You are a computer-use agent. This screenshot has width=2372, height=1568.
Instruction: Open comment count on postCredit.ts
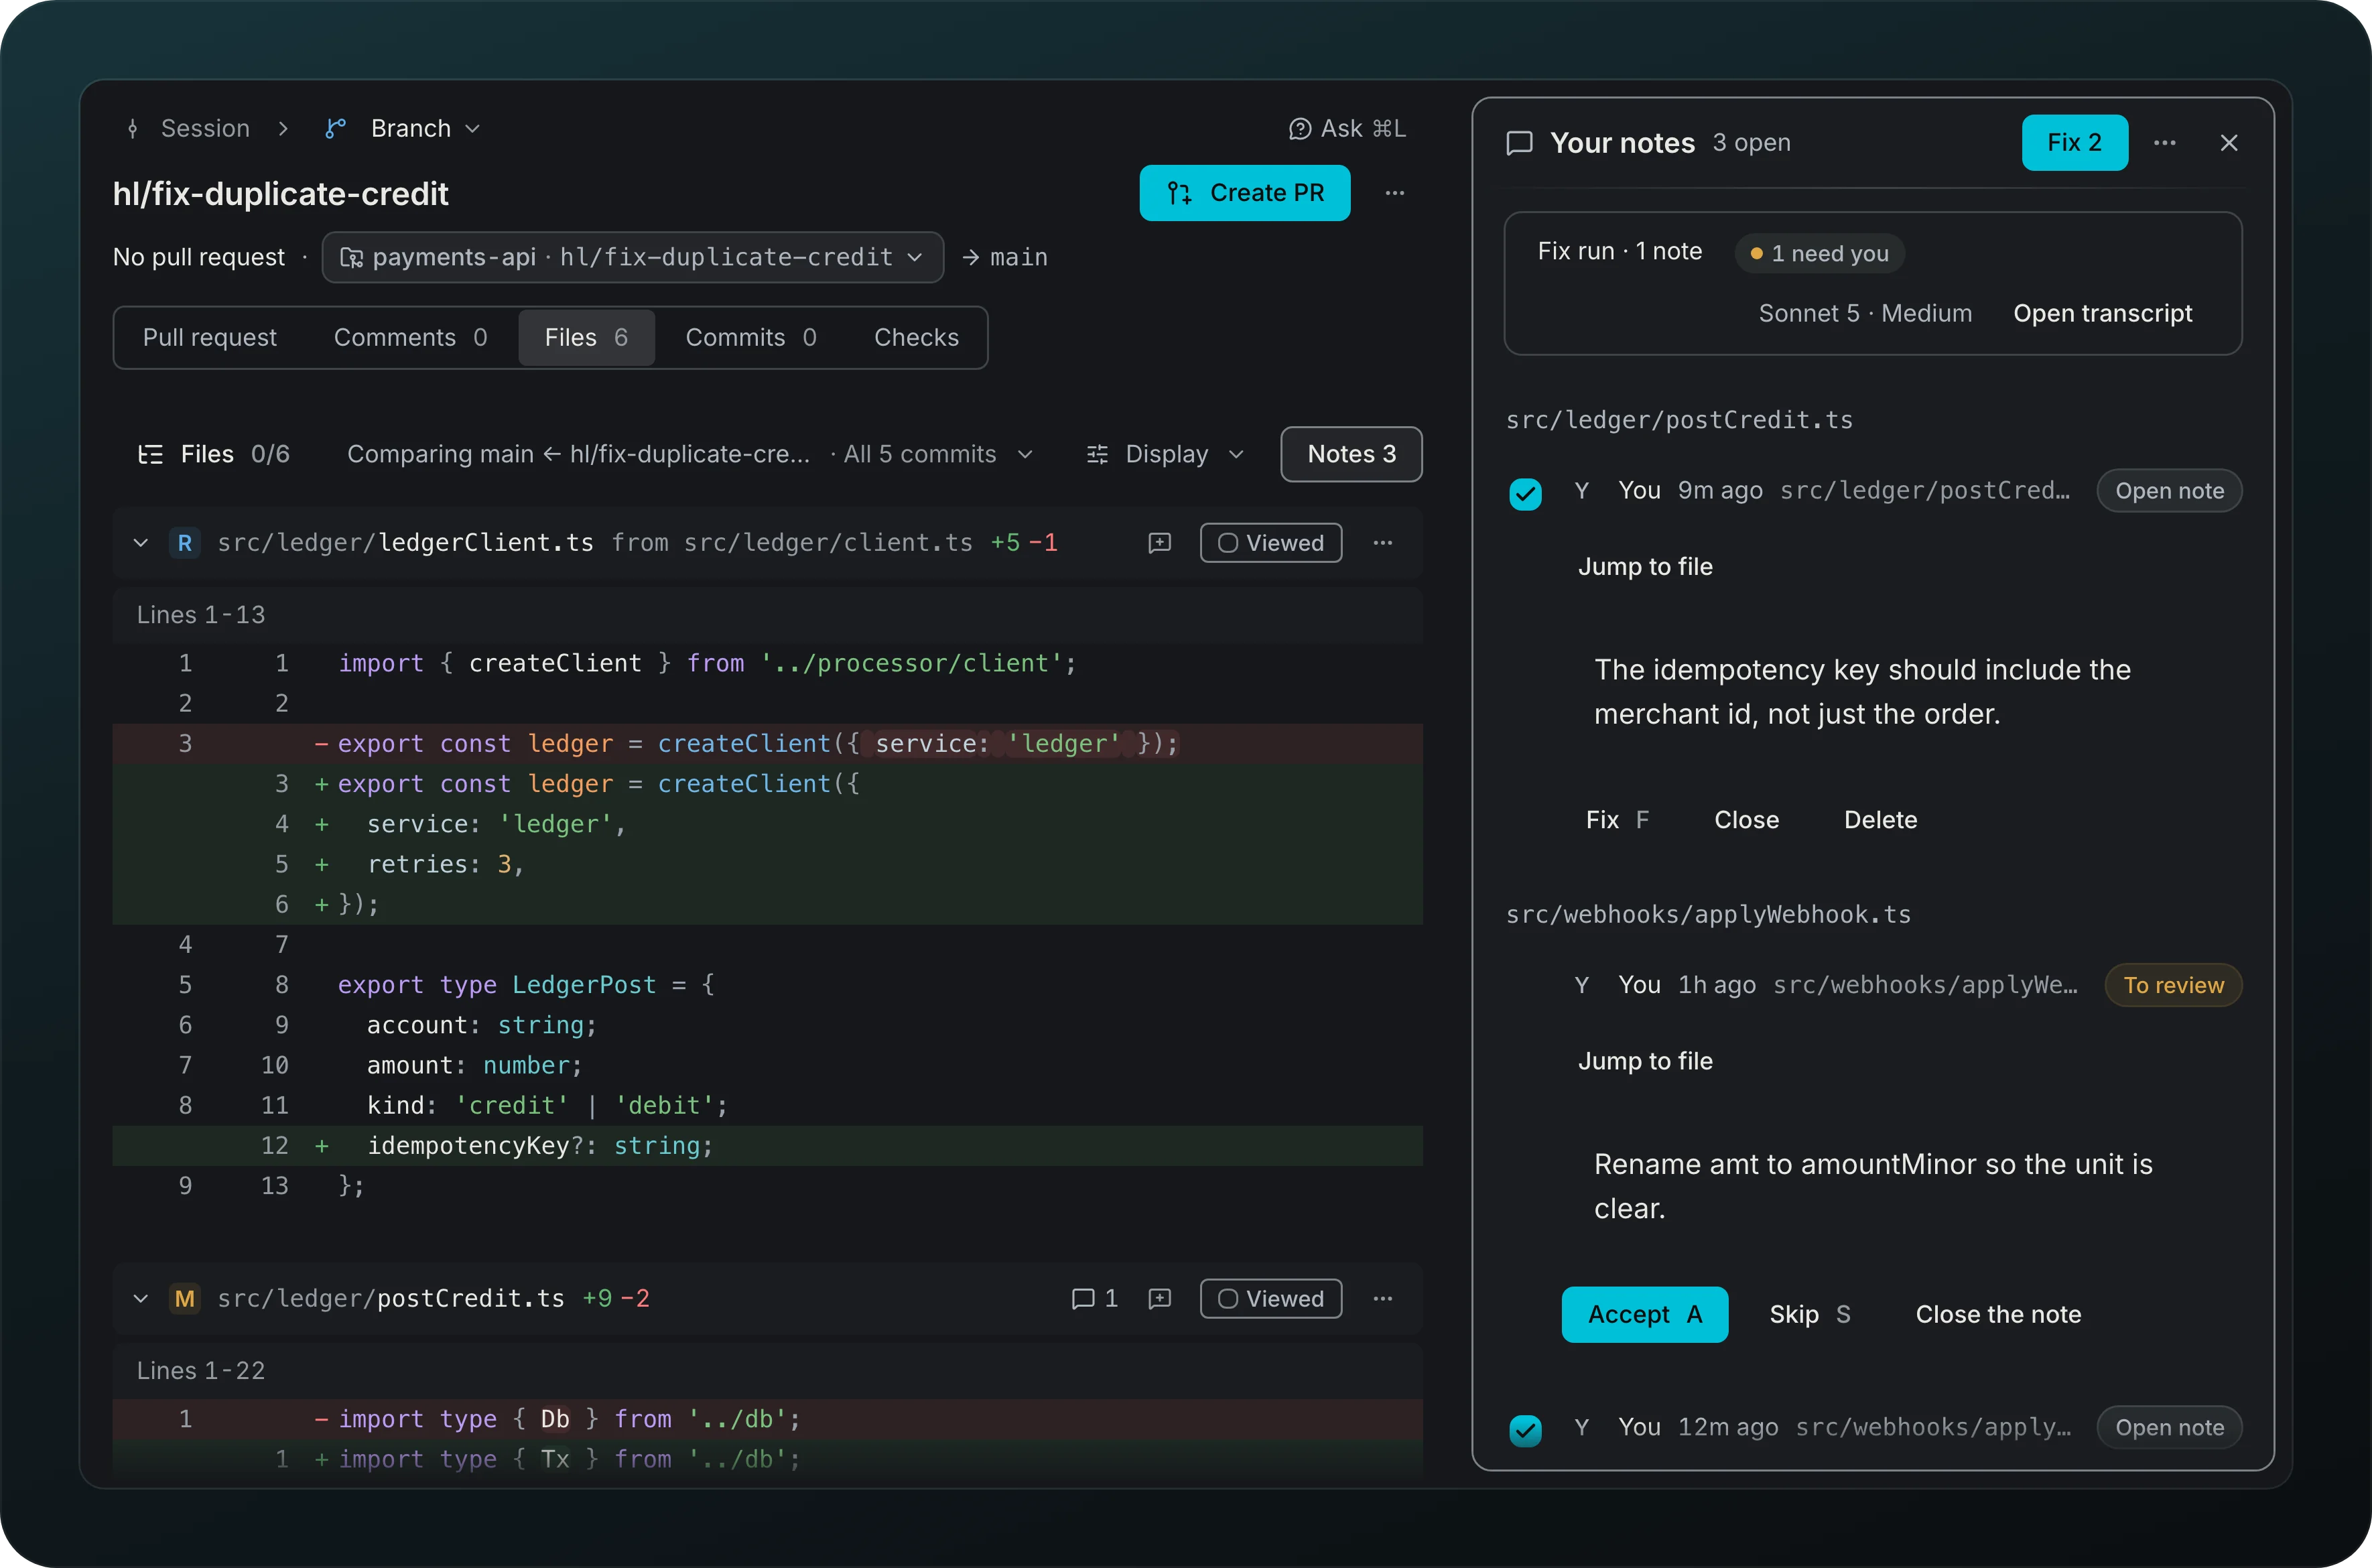(1095, 1299)
